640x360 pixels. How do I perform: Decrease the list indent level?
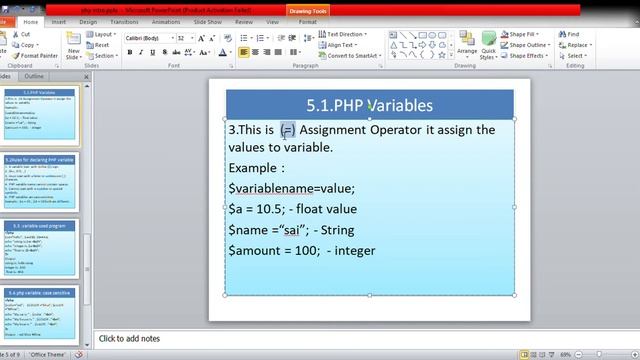tap(281, 38)
